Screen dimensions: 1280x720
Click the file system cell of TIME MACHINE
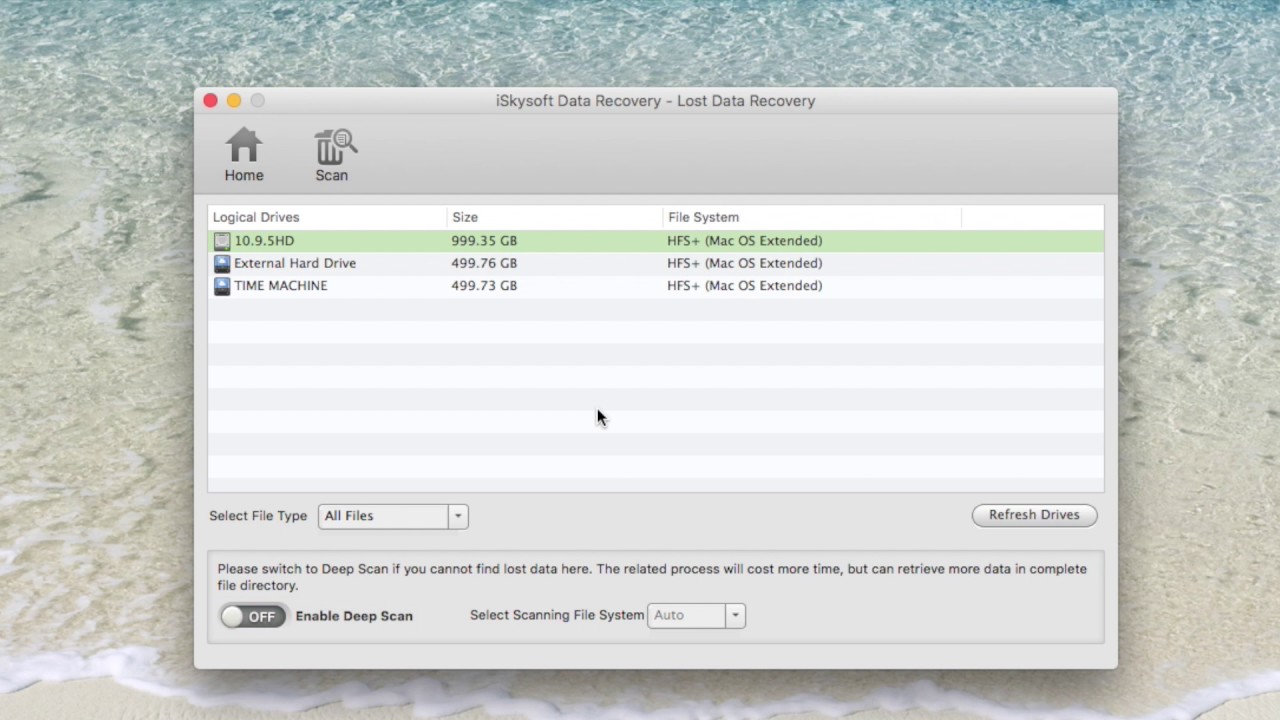(x=745, y=286)
